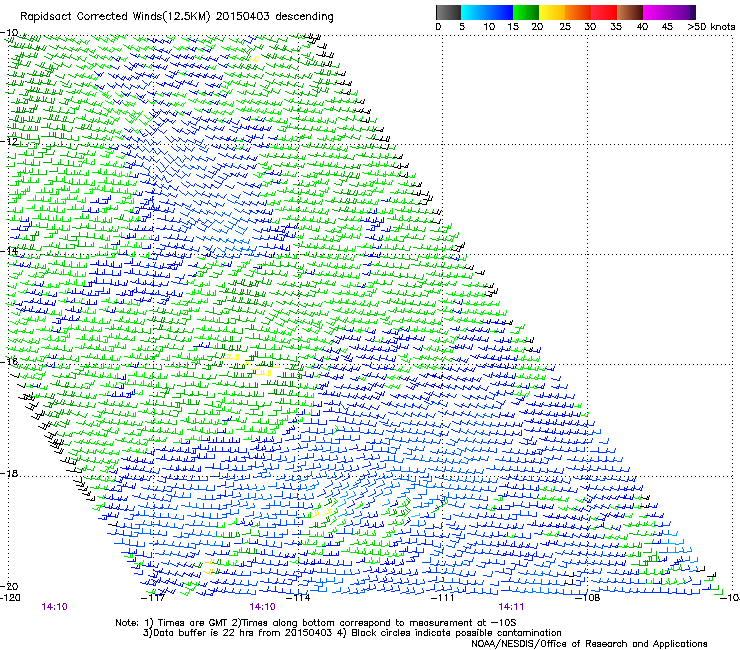The width and height of the screenshot is (740, 650).
Task: Click the 14:11 time label
Action: point(511,607)
